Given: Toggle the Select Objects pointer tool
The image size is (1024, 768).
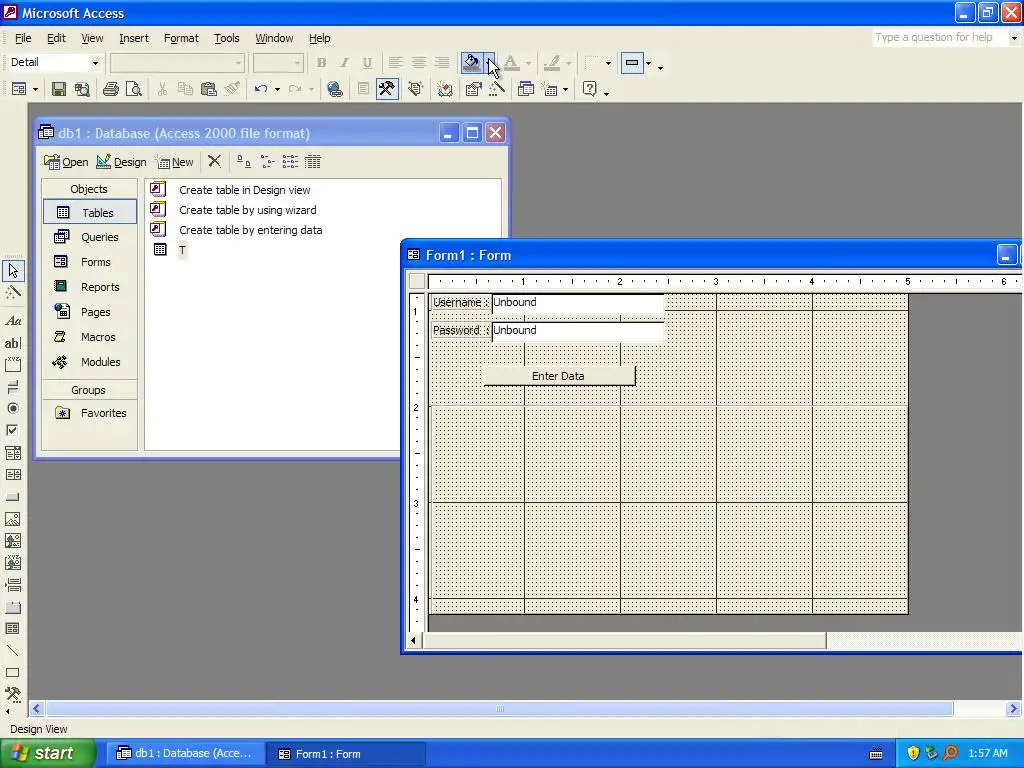Looking at the screenshot, I should pos(12,270).
